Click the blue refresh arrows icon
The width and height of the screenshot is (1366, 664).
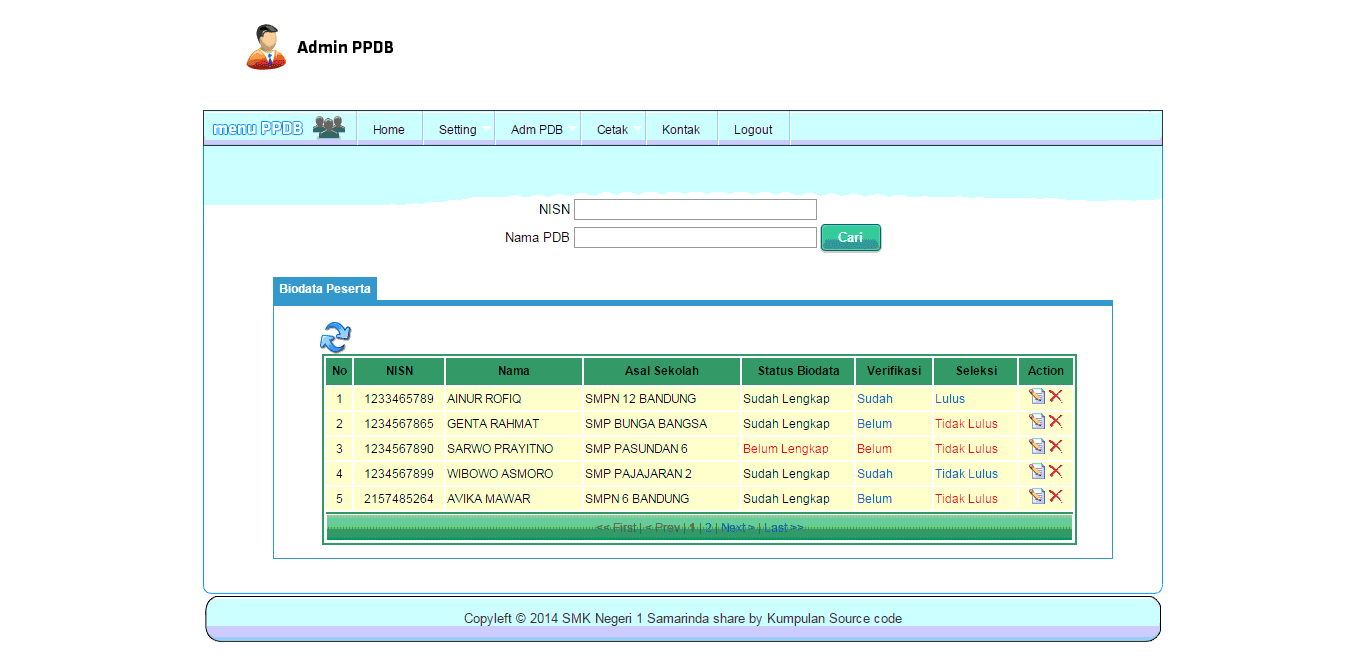[336, 337]
